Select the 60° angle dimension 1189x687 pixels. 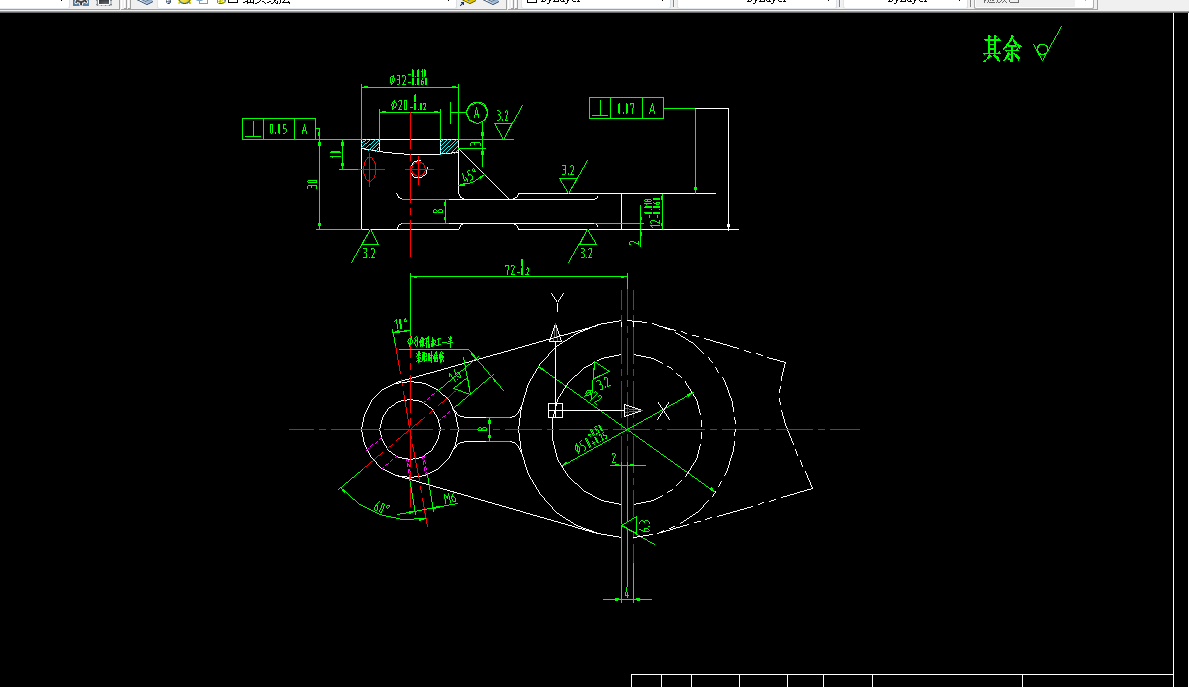coord(381,507)
